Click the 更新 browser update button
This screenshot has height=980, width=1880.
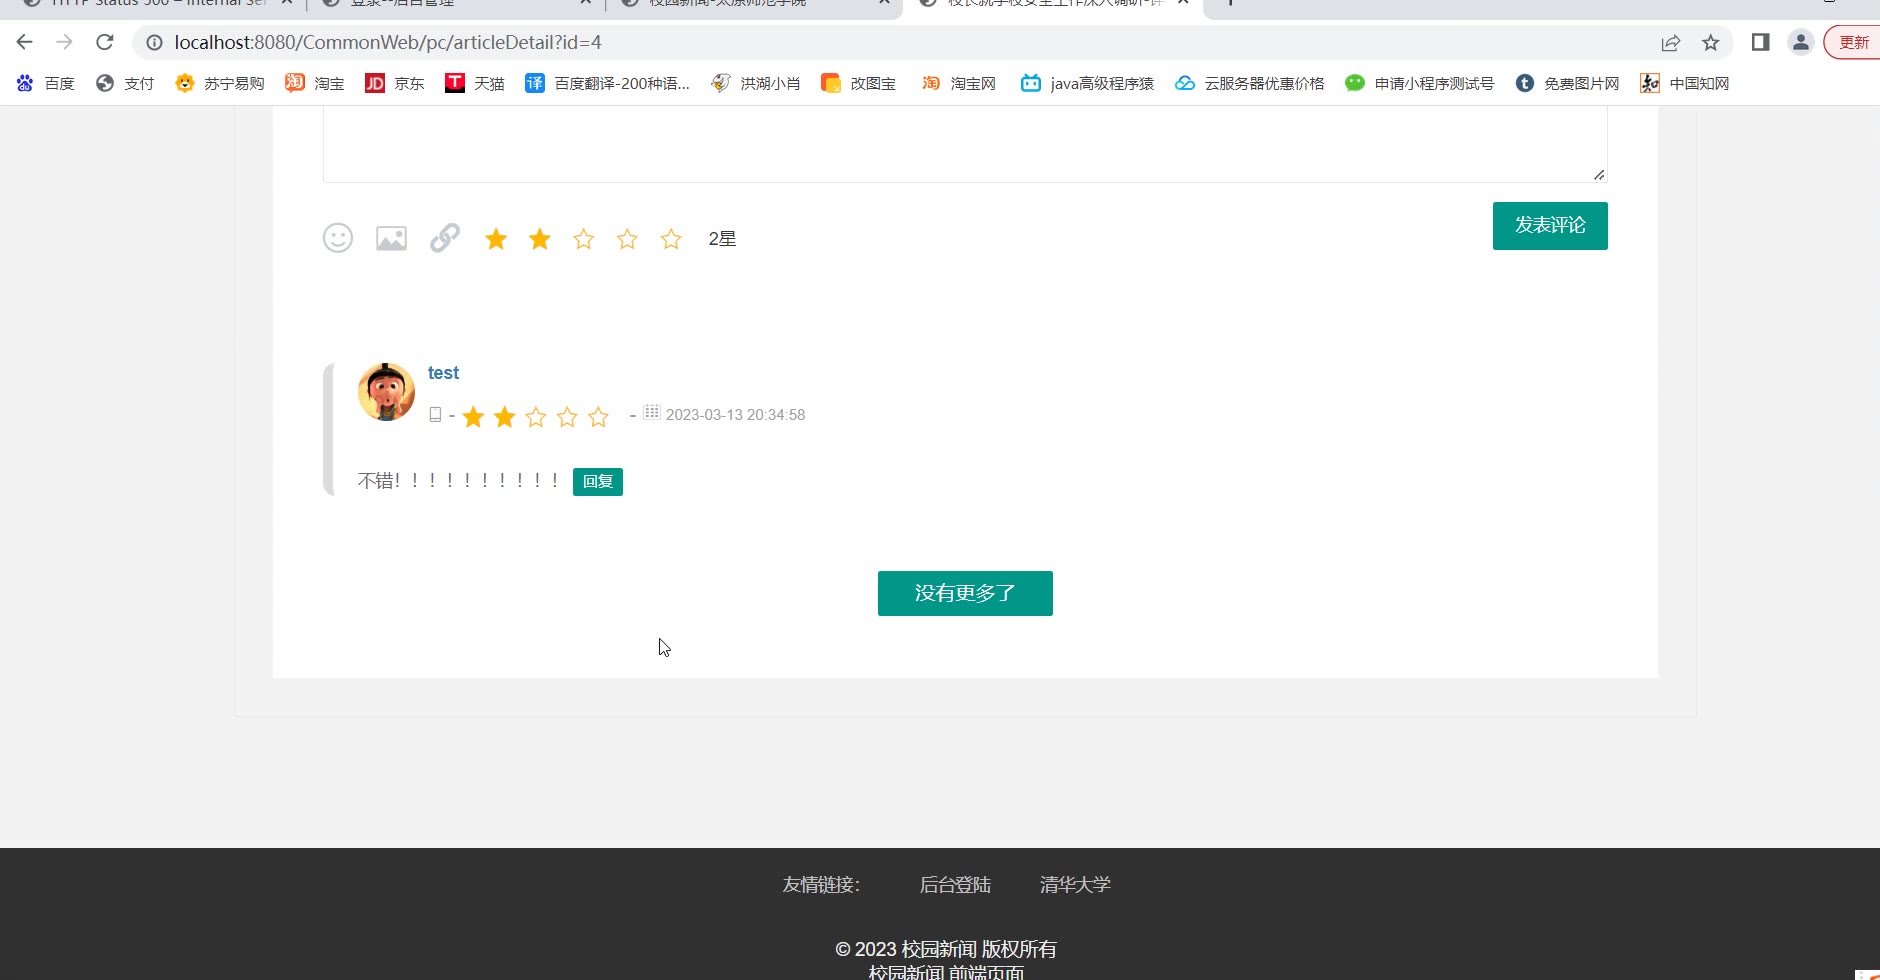click(1853, 42)
